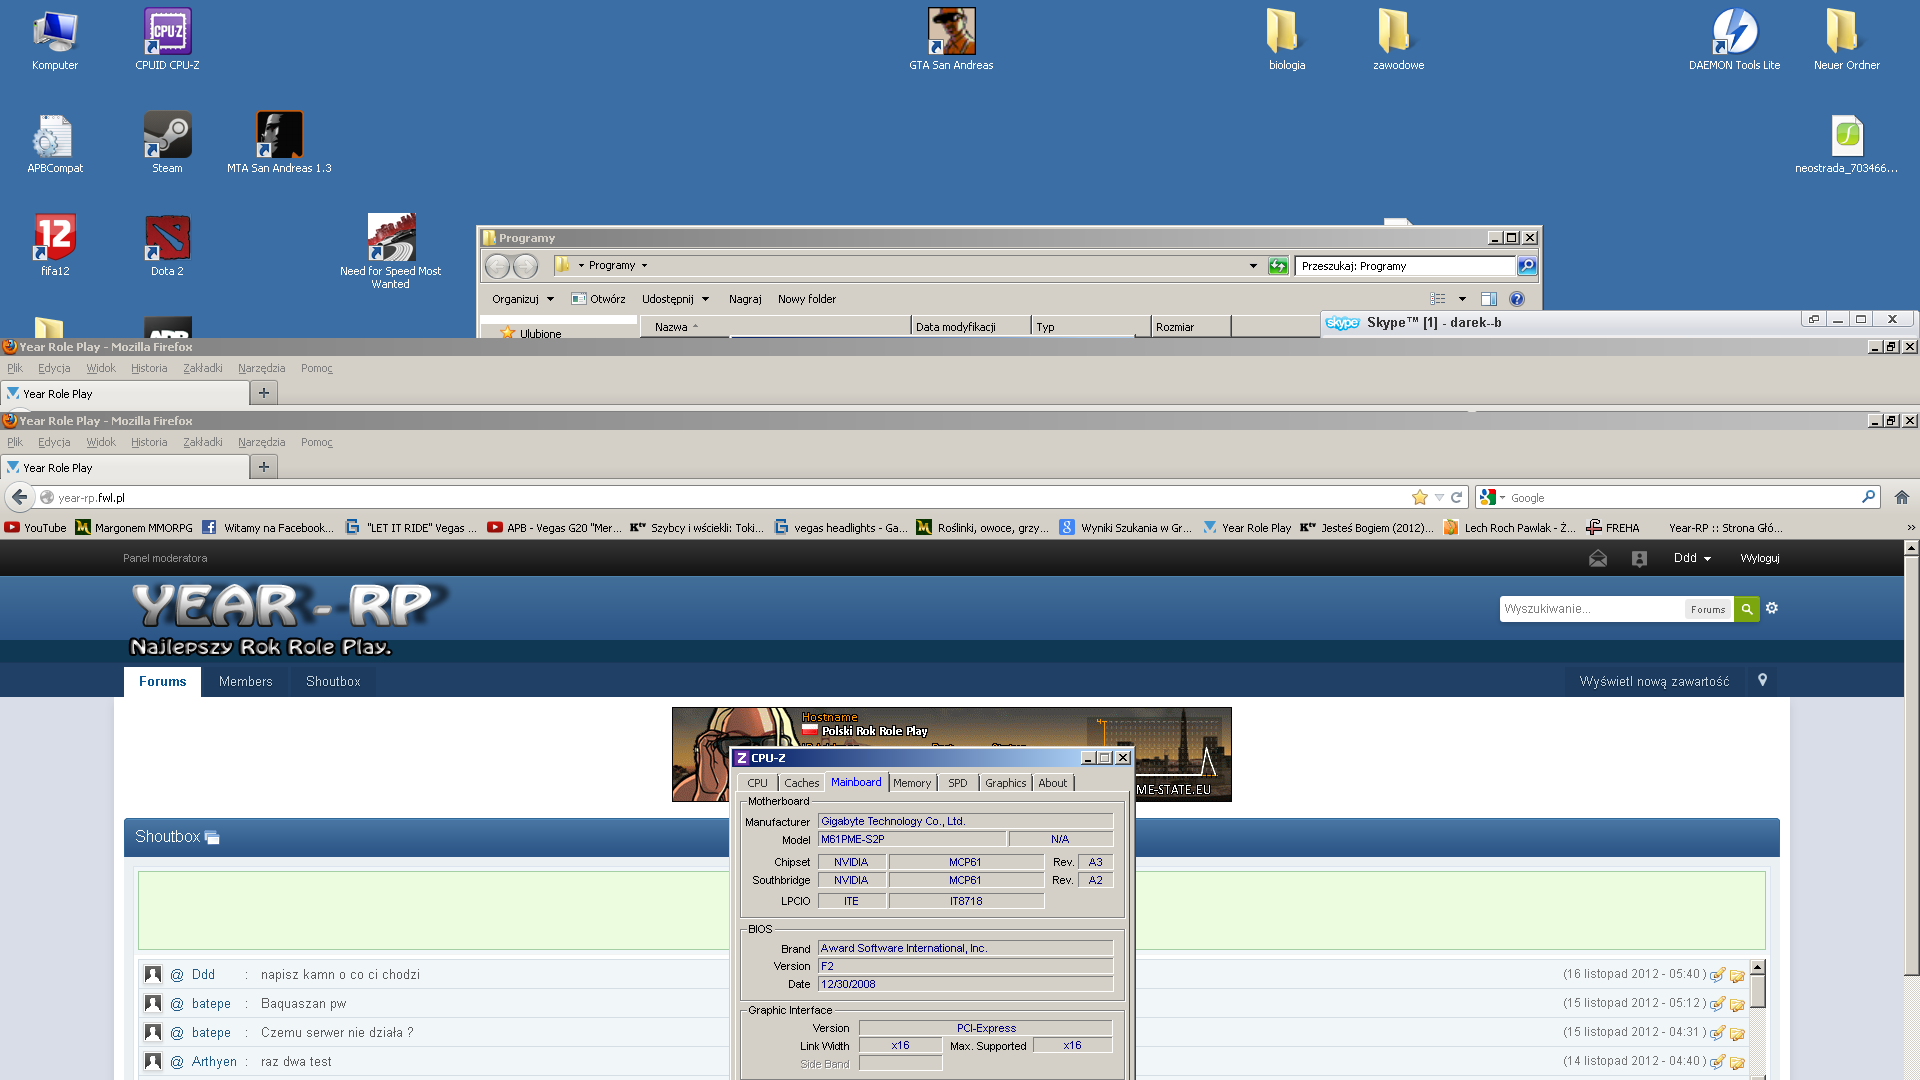Select the biologia folder on the desktop
1920x1080 pixels.
click(1286, 40)
